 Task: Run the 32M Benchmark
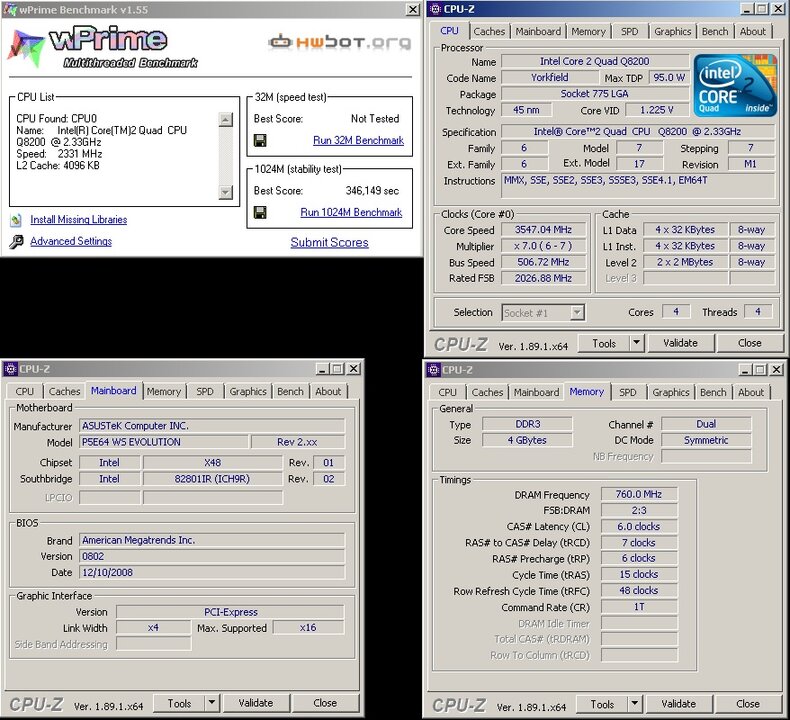(x=358, y=141)
